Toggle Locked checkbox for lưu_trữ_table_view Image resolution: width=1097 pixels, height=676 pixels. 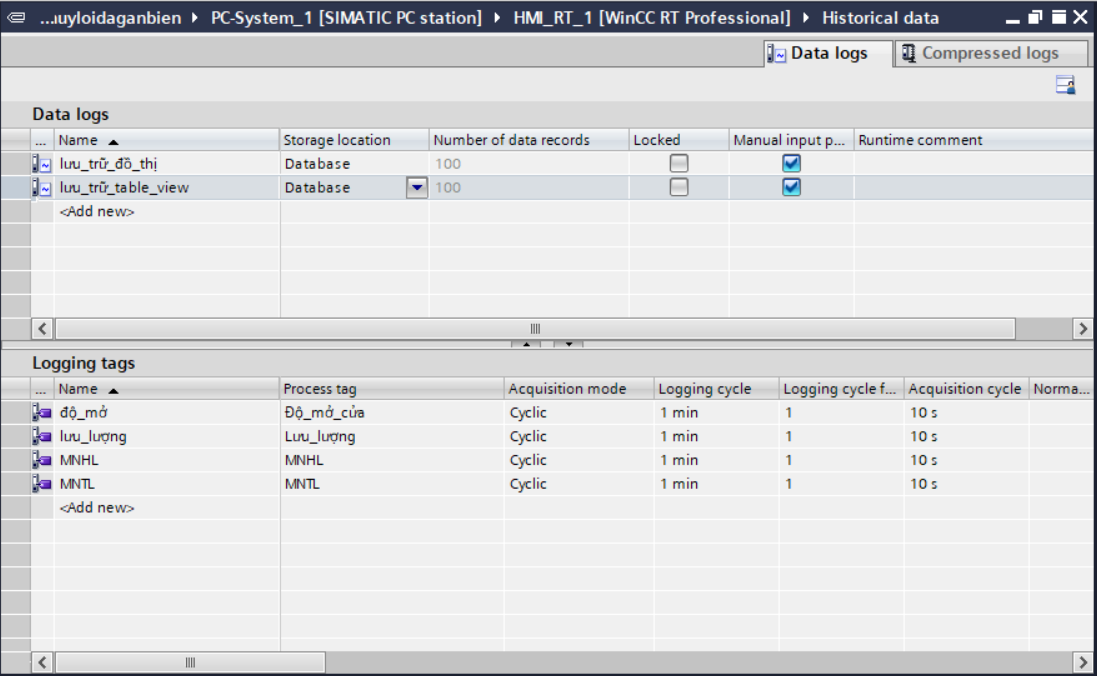(679, 188)
